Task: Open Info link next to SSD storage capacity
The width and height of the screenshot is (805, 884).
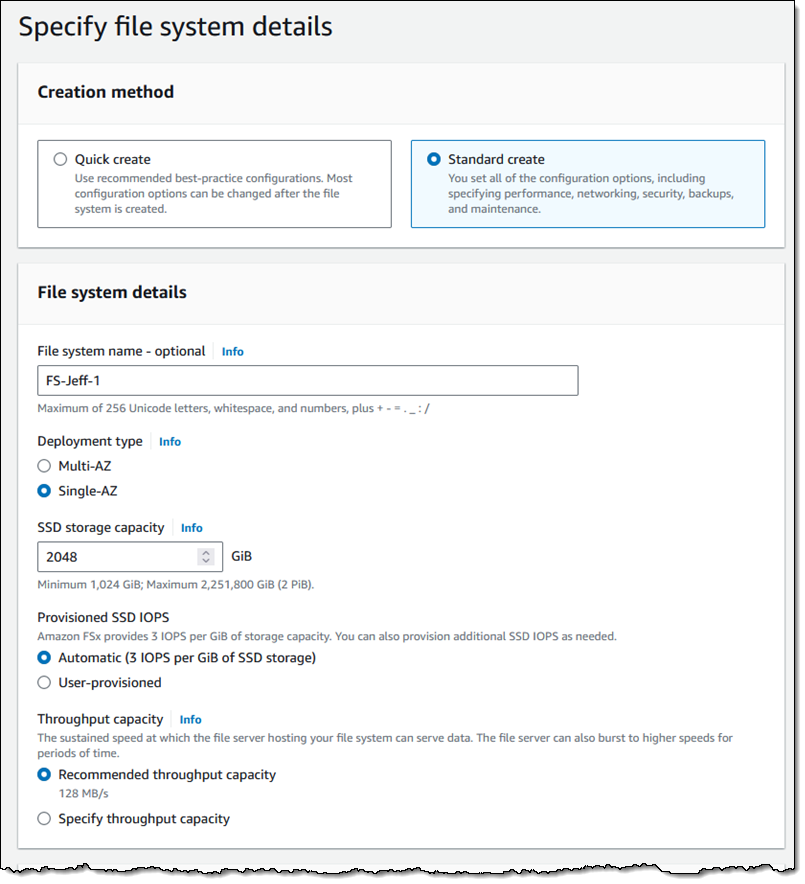Action: [x=192, y=528]
